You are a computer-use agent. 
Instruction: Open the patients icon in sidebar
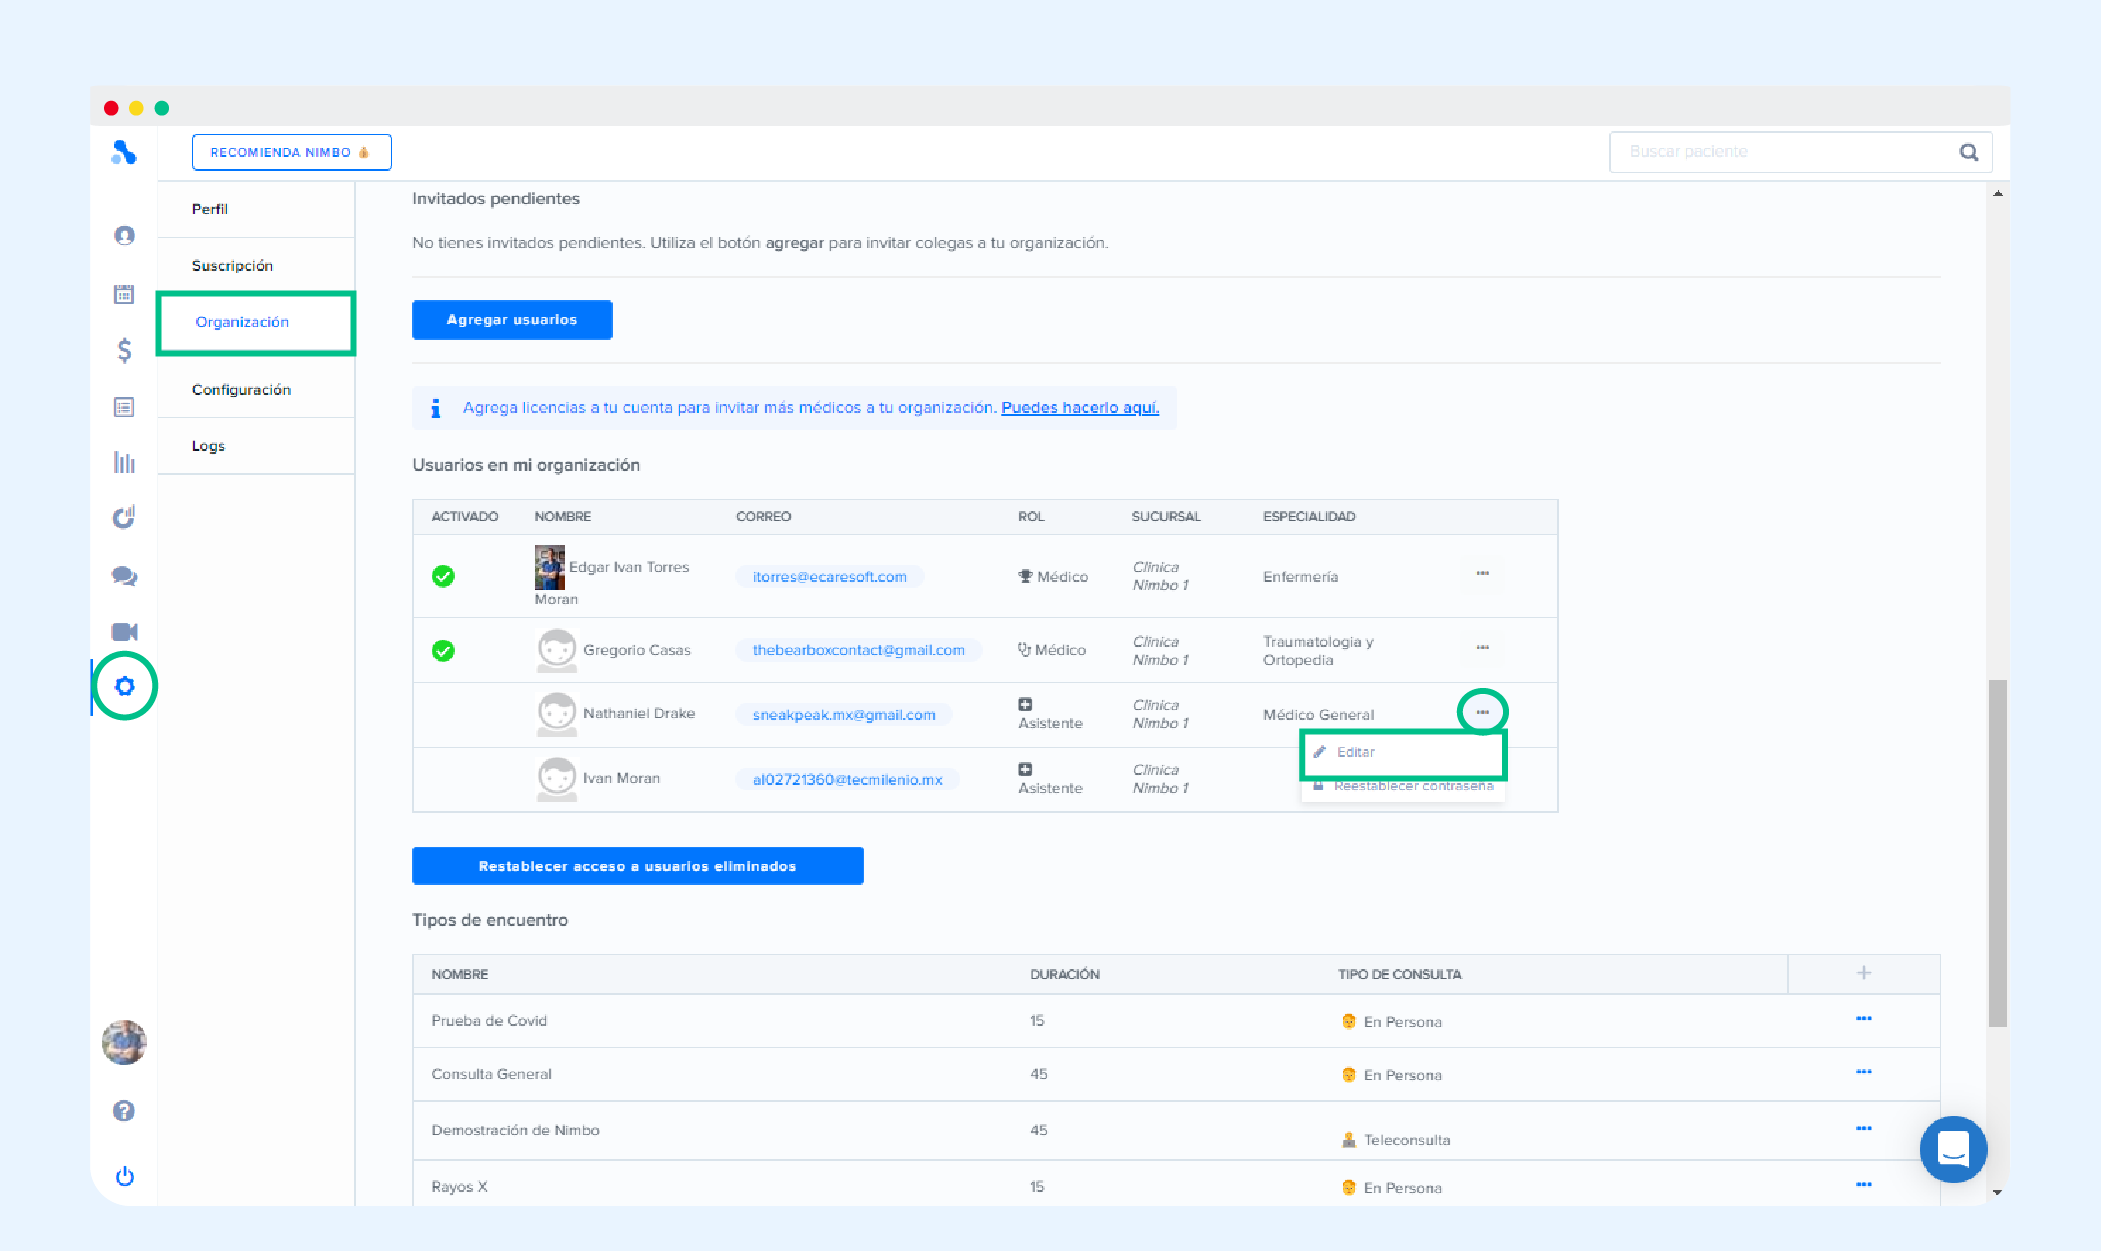124,235
